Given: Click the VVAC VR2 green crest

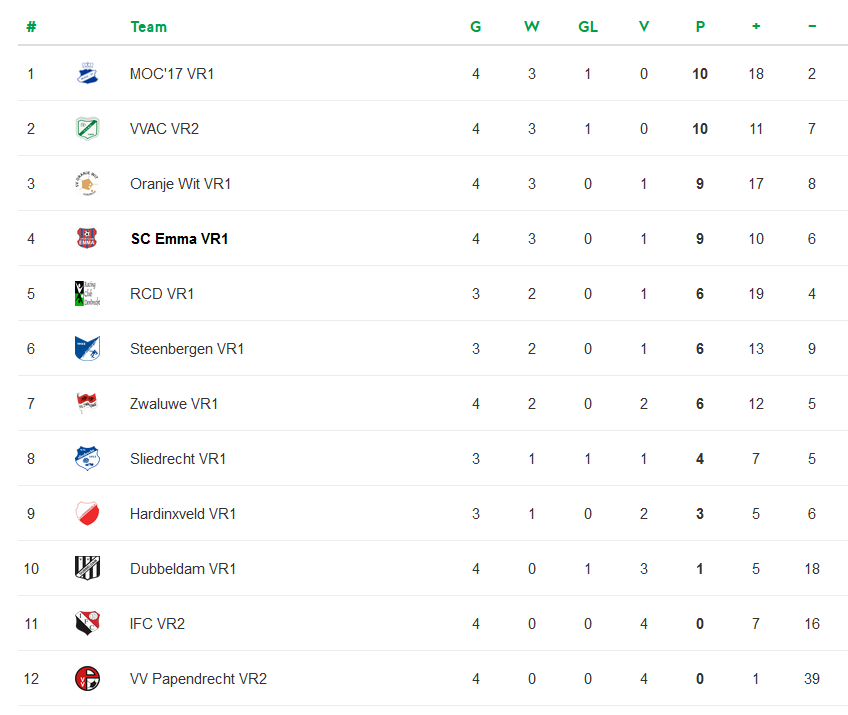Looking at the screenshot, I should click(87, 129).
